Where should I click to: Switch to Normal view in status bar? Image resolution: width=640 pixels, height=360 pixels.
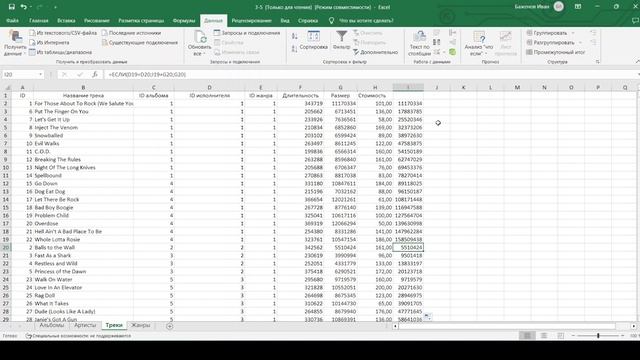pos(527,336)
